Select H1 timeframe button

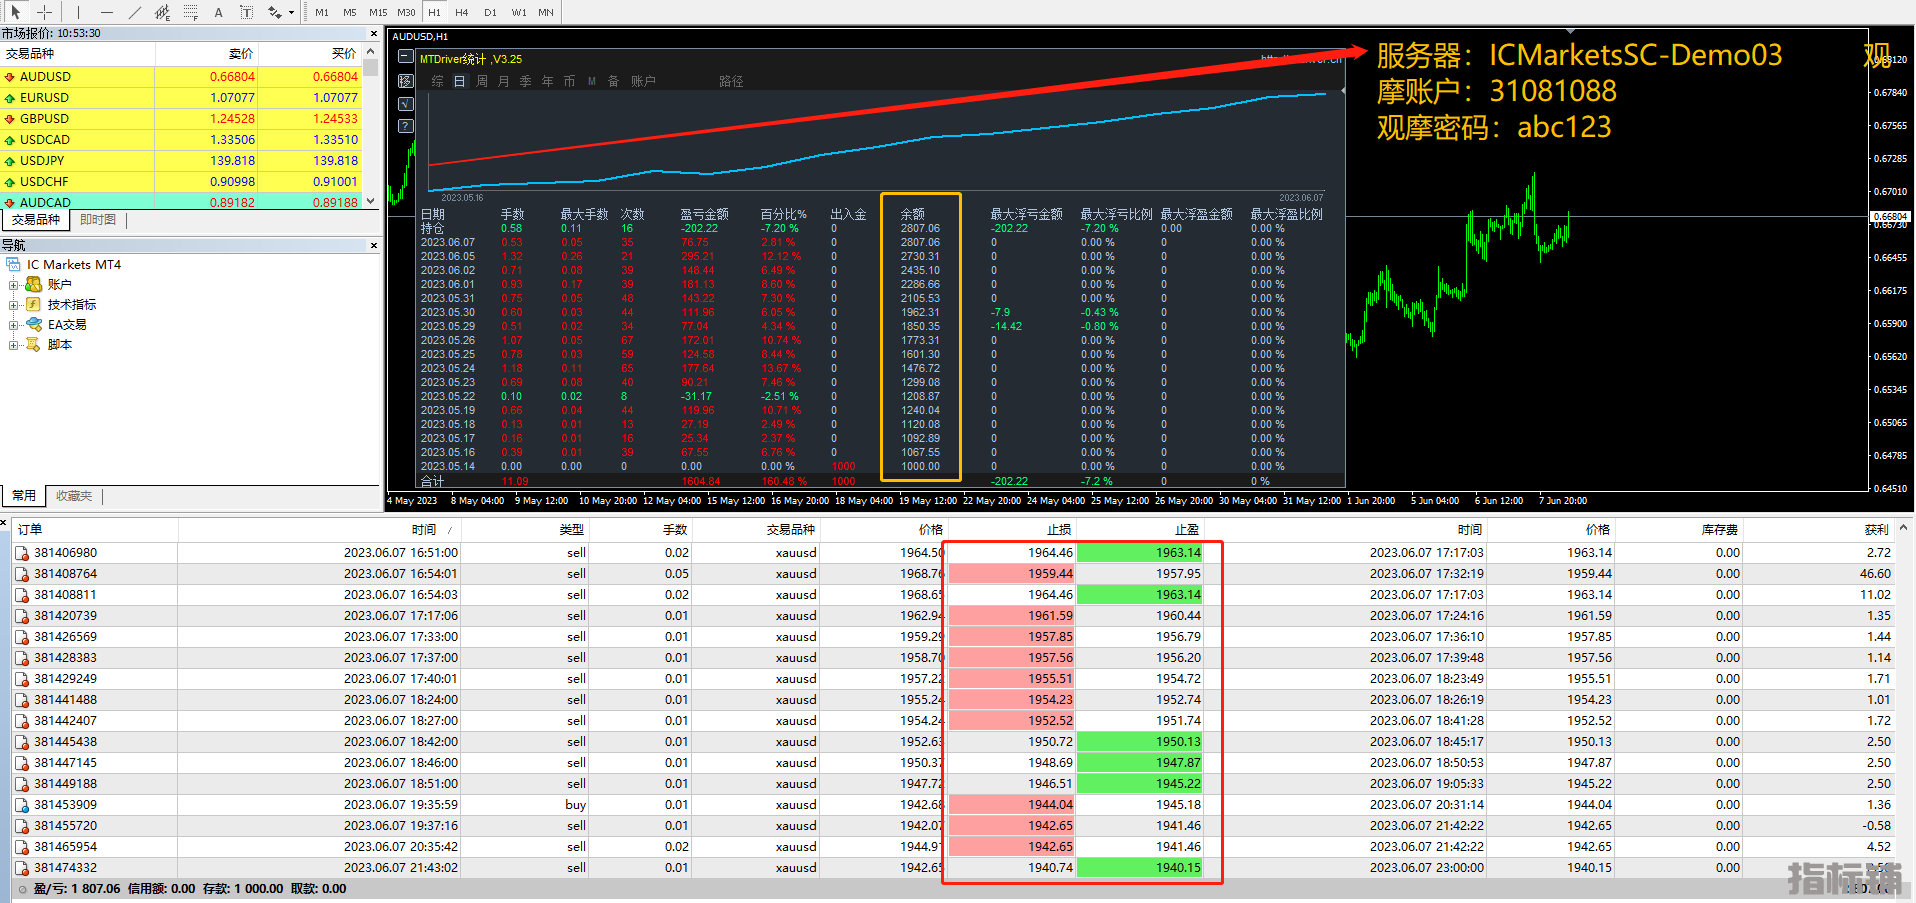click(434, 12)
